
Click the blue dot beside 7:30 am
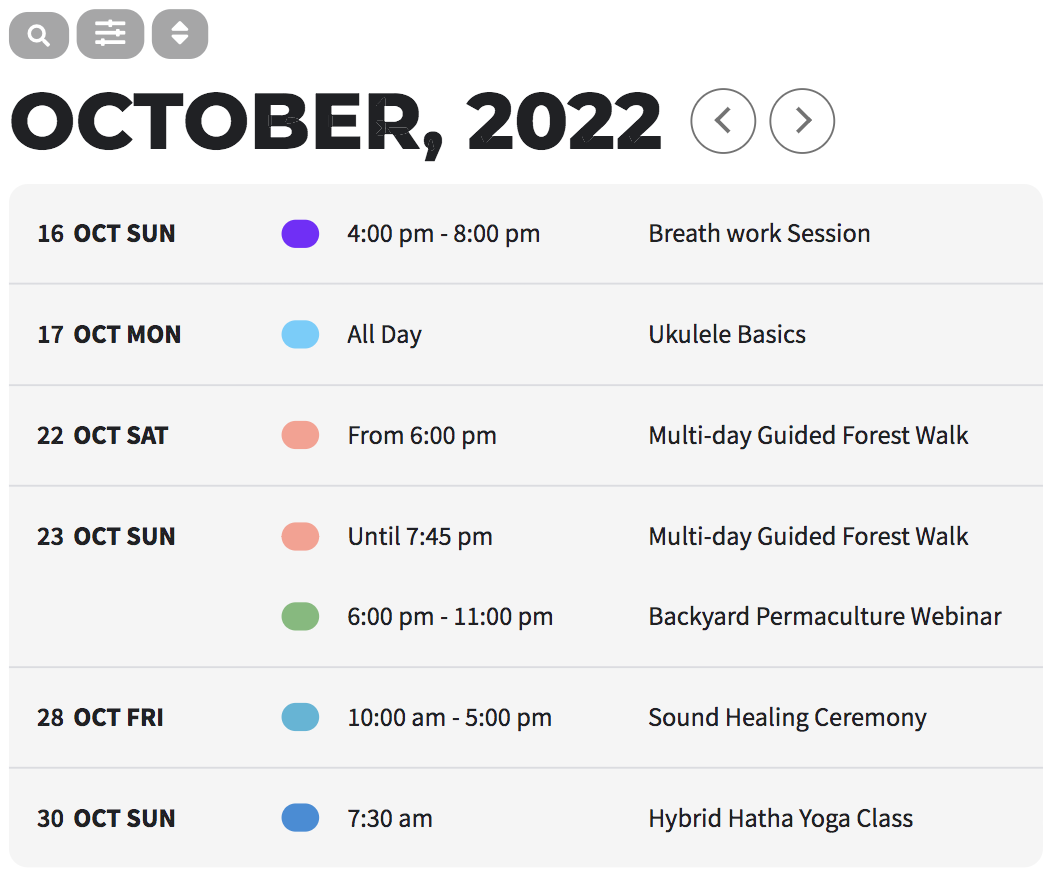(299, 818)
